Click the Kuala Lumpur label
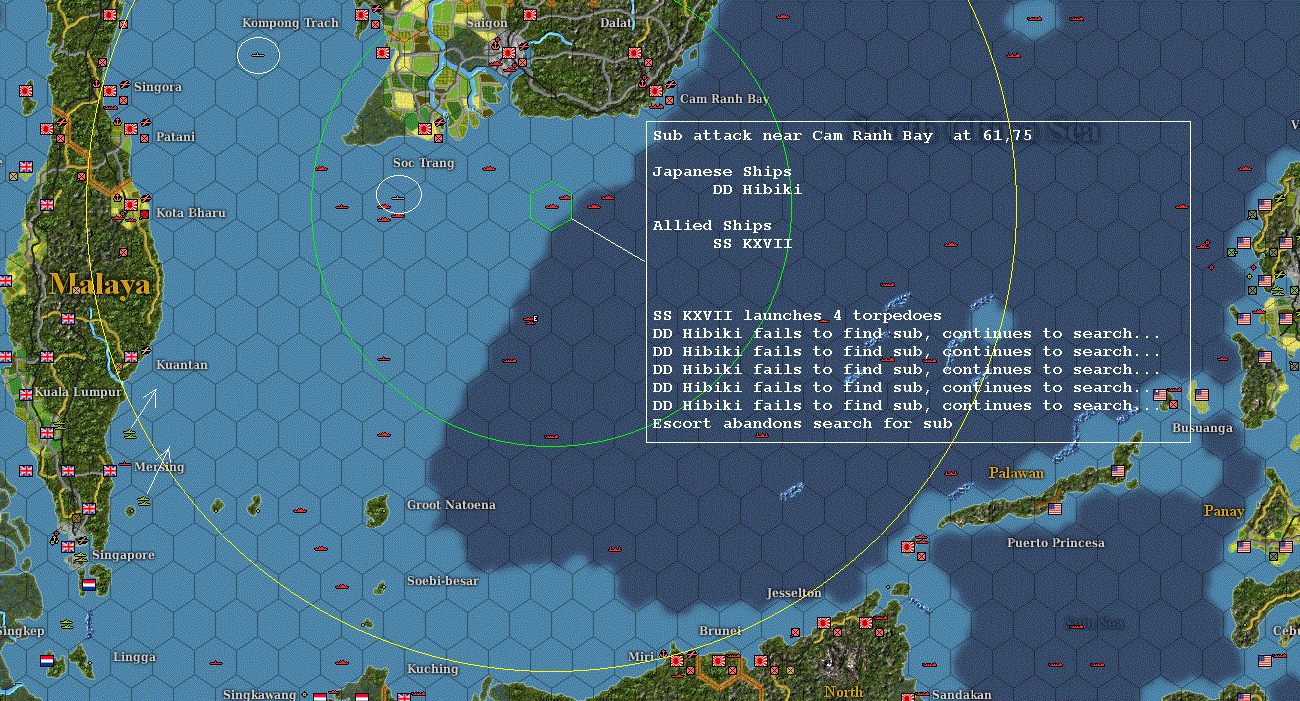This screenshot has height=701, width=1300. click(78, 393)
